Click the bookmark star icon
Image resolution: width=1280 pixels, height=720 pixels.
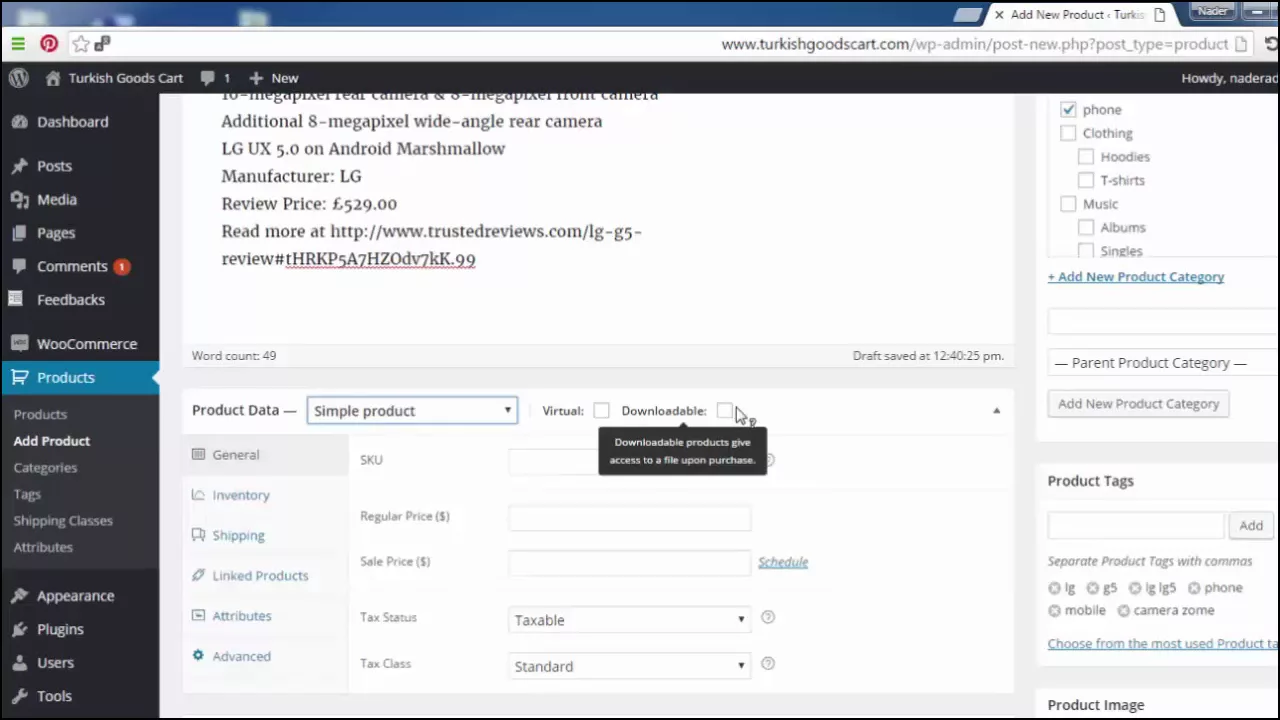pos(81,44)
